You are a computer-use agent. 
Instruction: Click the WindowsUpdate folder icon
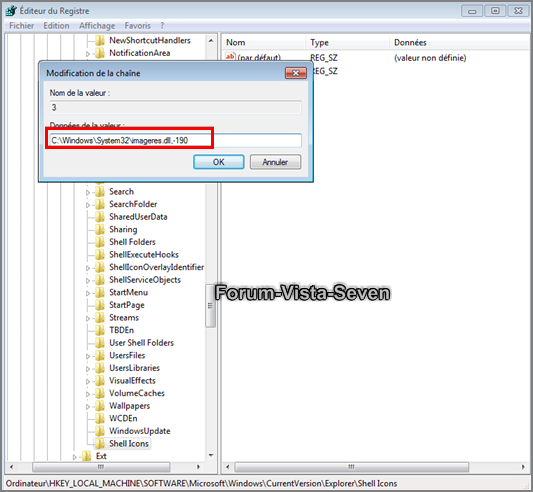(x=99, y=431)
